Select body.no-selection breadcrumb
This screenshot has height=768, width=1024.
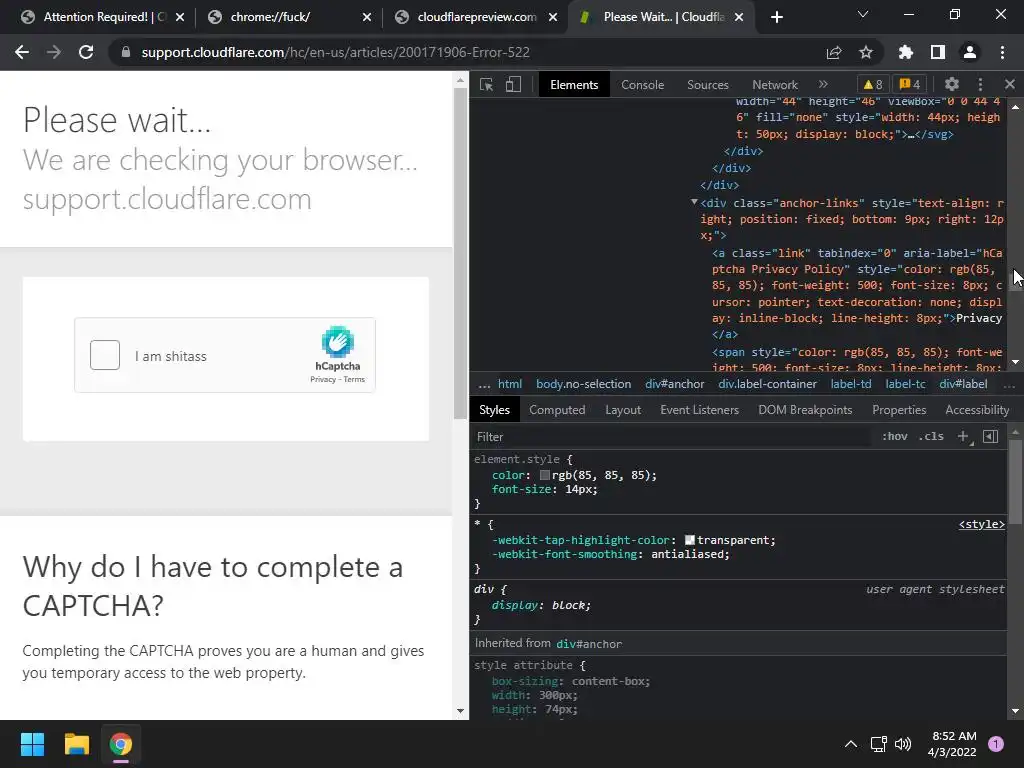click(584, 384)
